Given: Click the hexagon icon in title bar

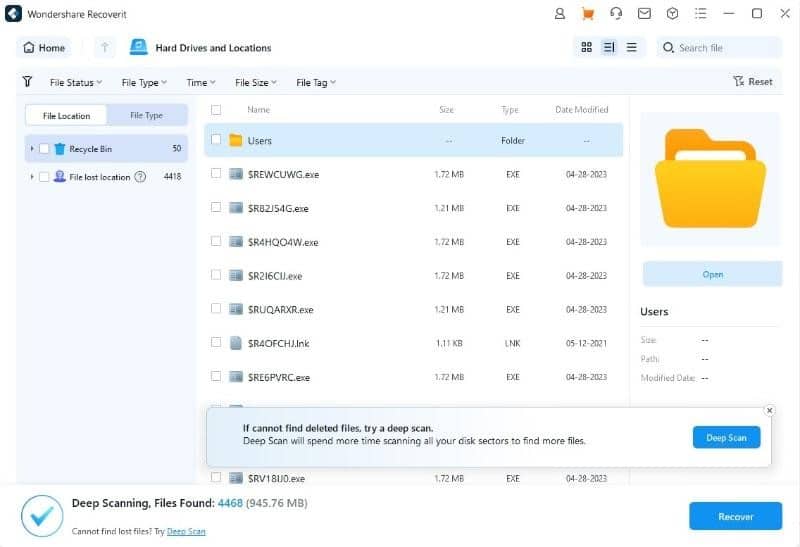Looking at the screenshot, I should point(672,14).
